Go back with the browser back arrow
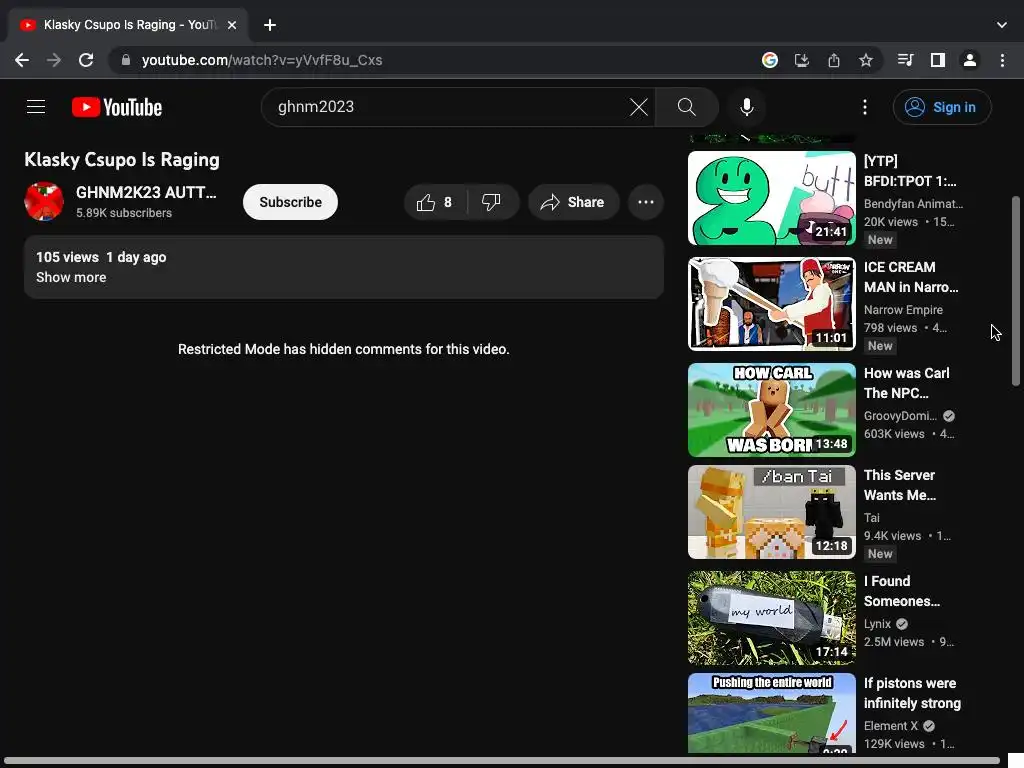 click(22, 60)
